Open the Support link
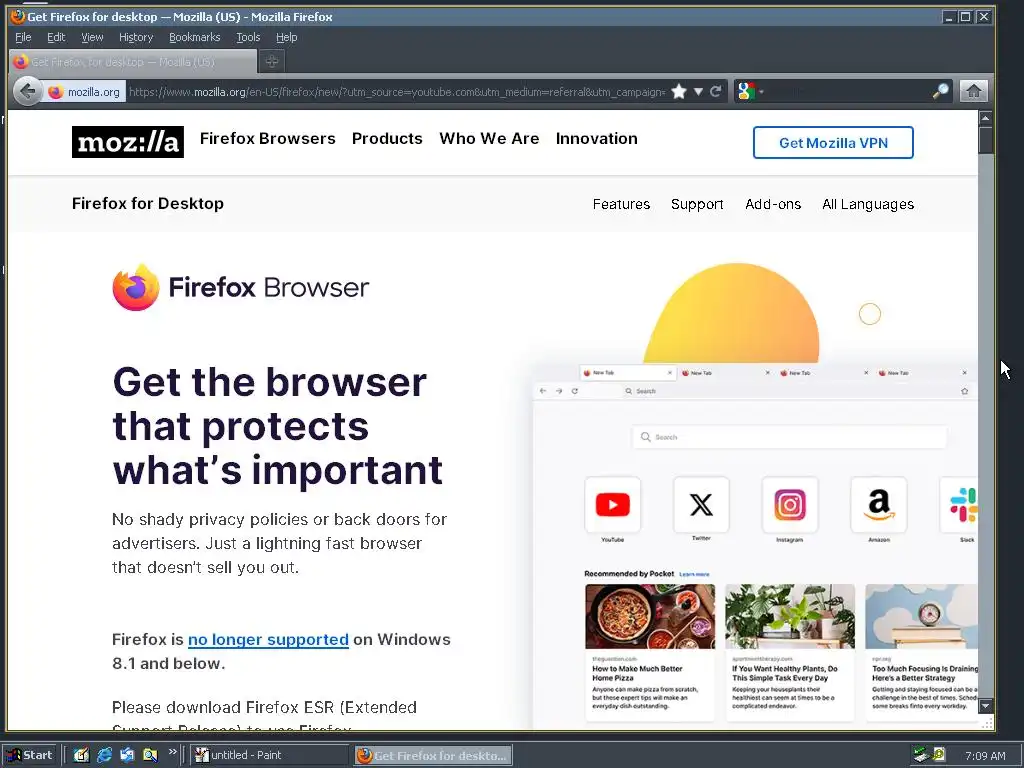This screenshot has height=768, width=1024. click(x=697, y=204)
